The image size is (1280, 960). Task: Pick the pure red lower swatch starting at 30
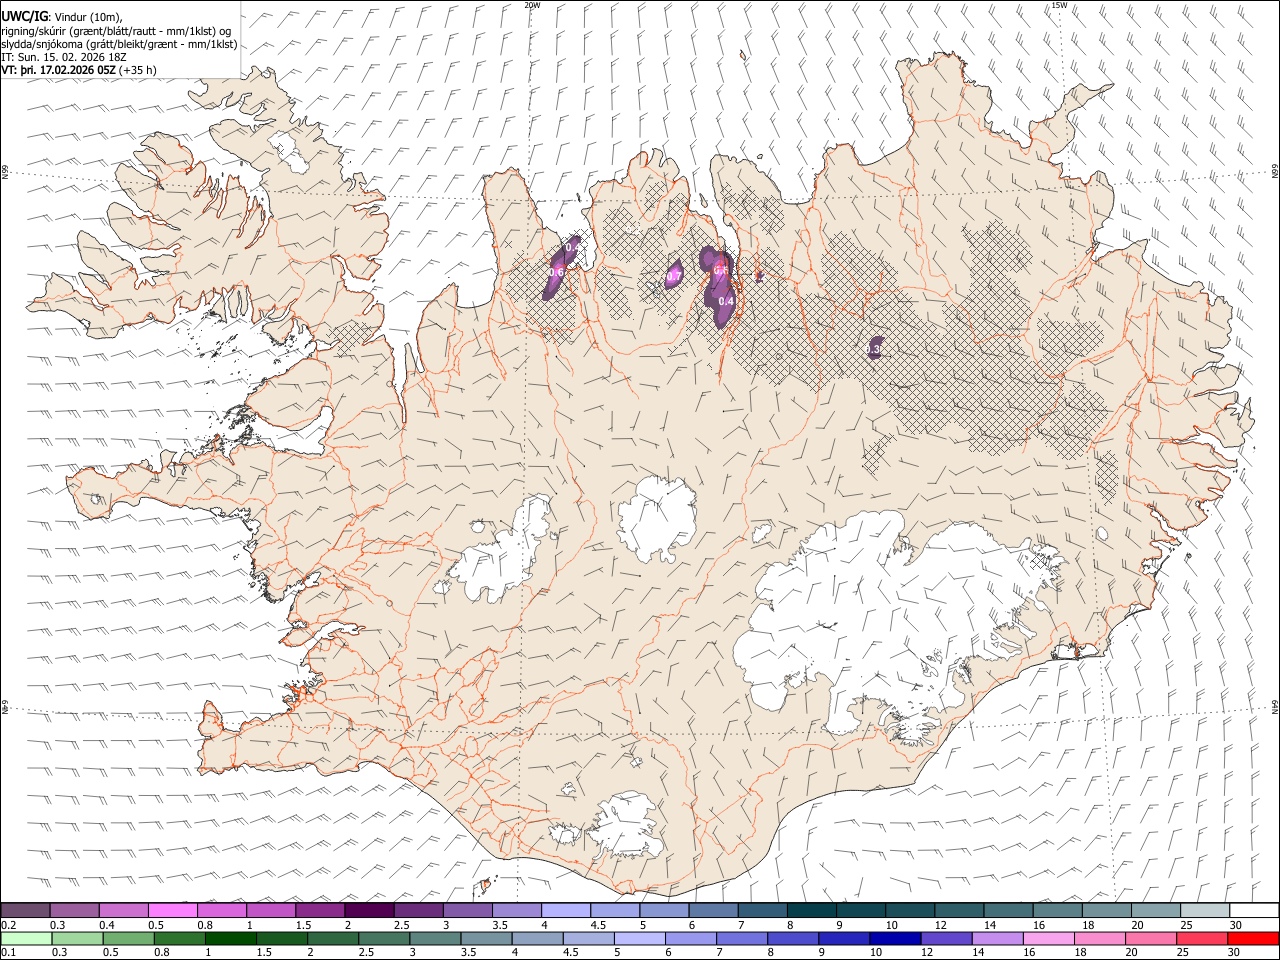[1253, 939]
